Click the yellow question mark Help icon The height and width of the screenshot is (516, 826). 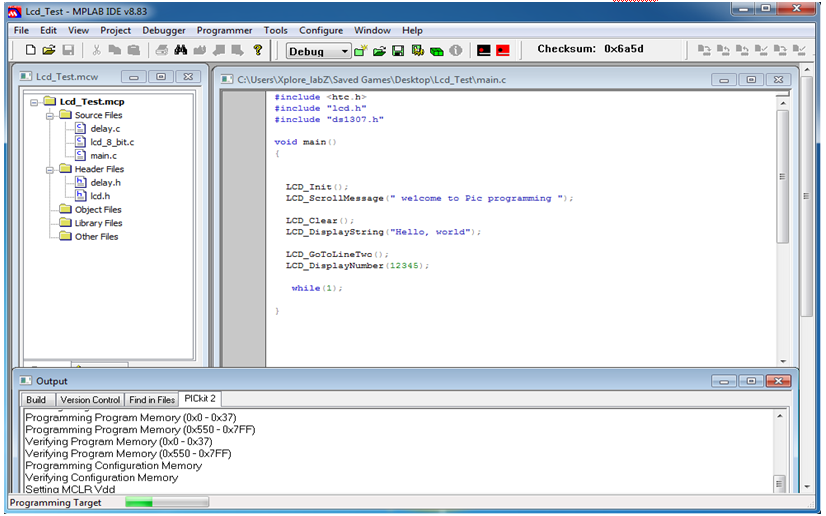coord(258,50)
